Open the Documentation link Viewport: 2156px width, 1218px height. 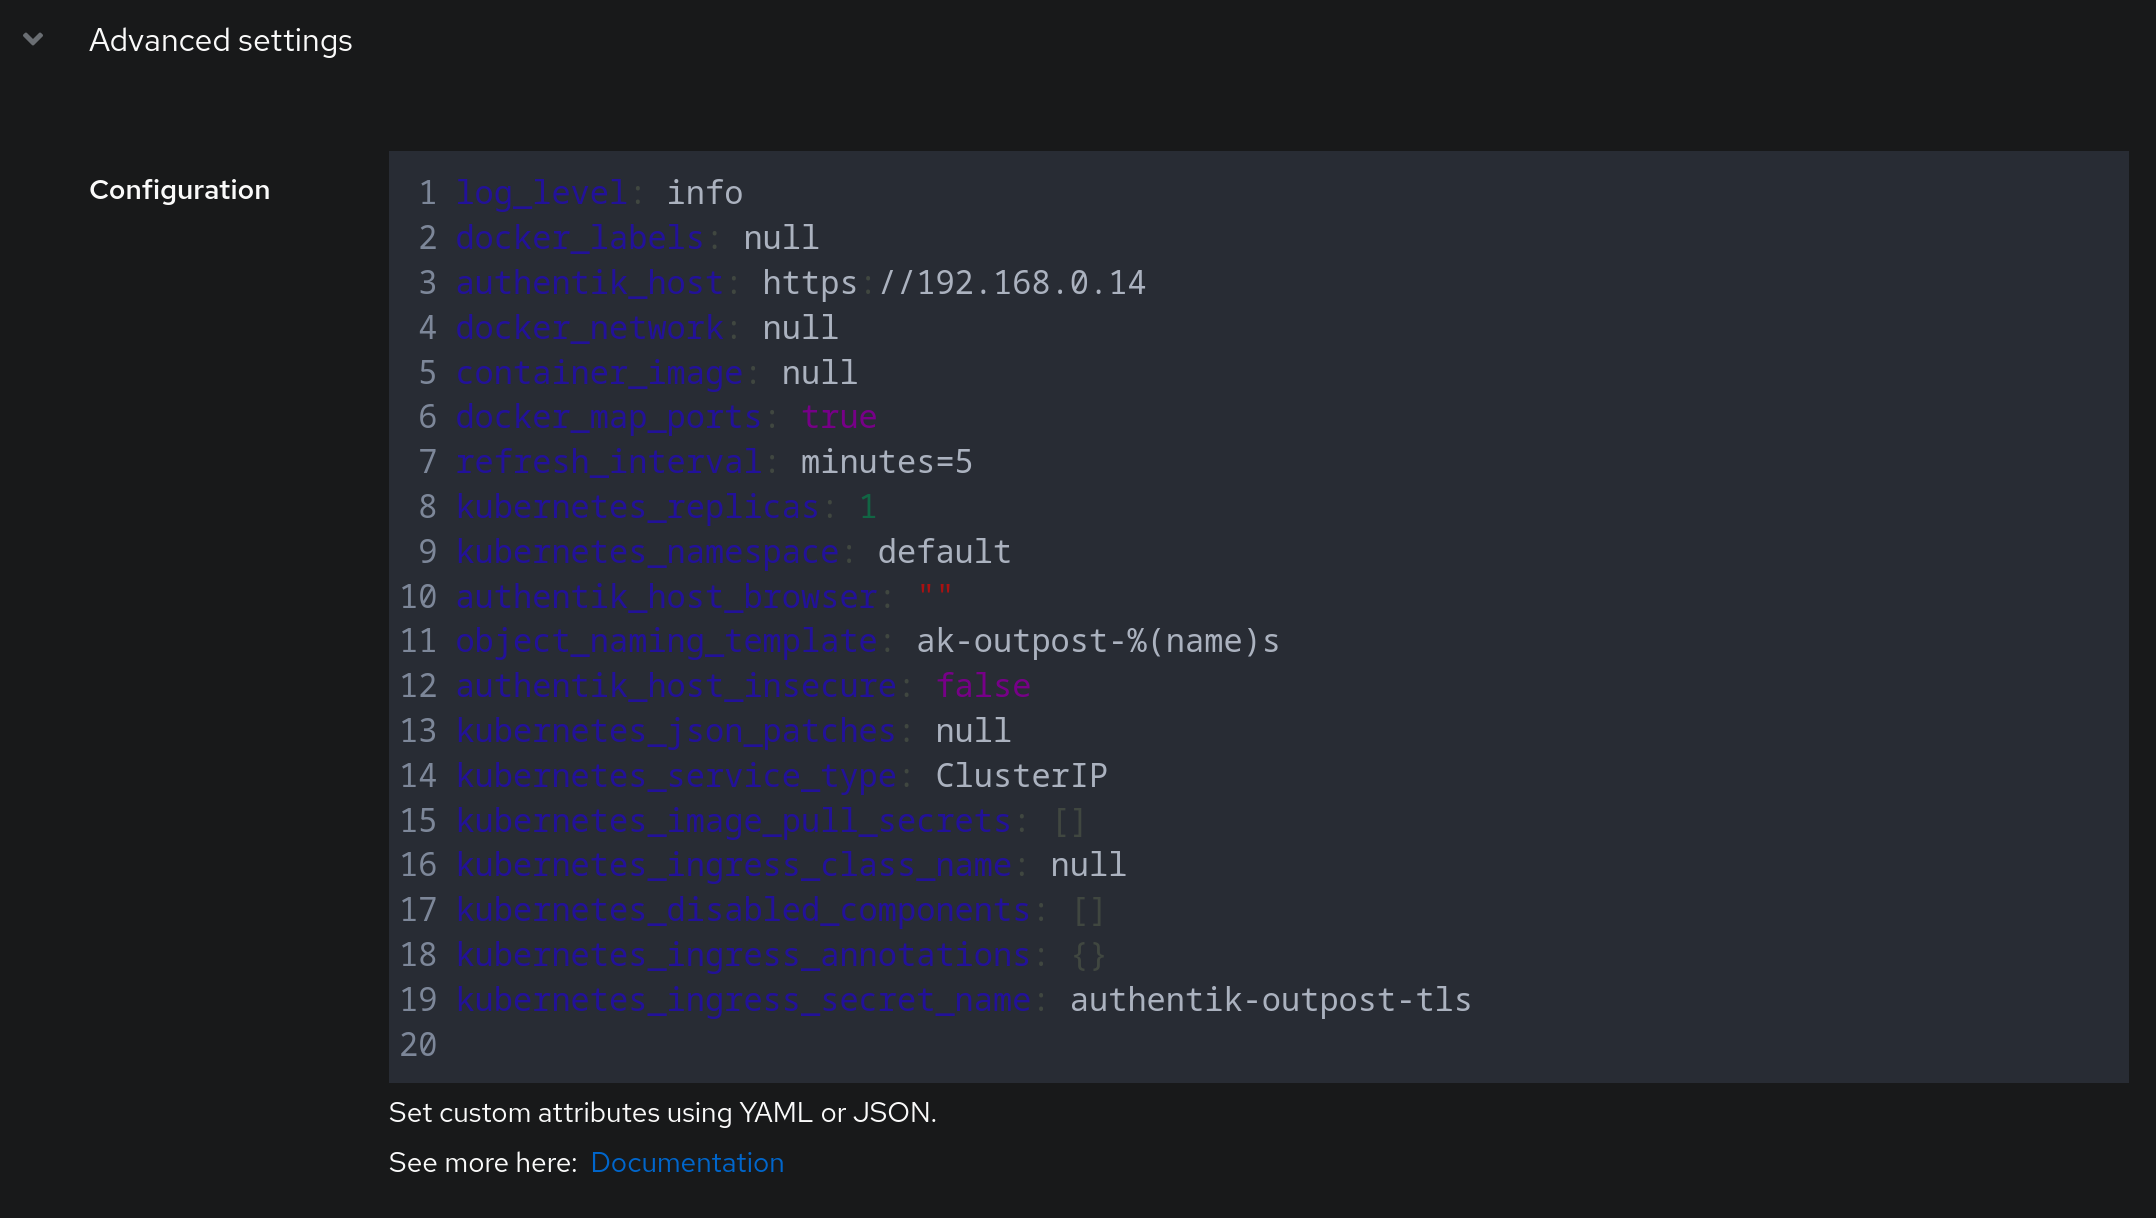click(687, 1163)
